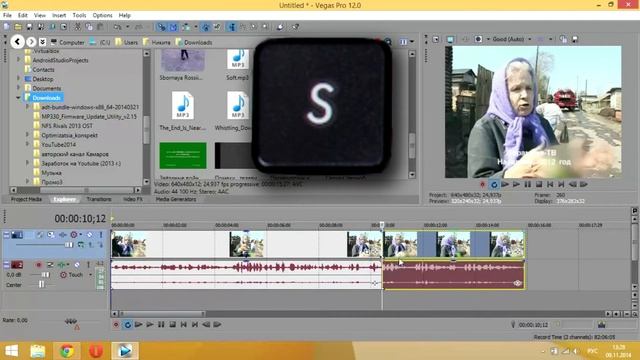This screenshot has width=640, height=360.
Task: Click Pause in preview transport
Action: 528,184
